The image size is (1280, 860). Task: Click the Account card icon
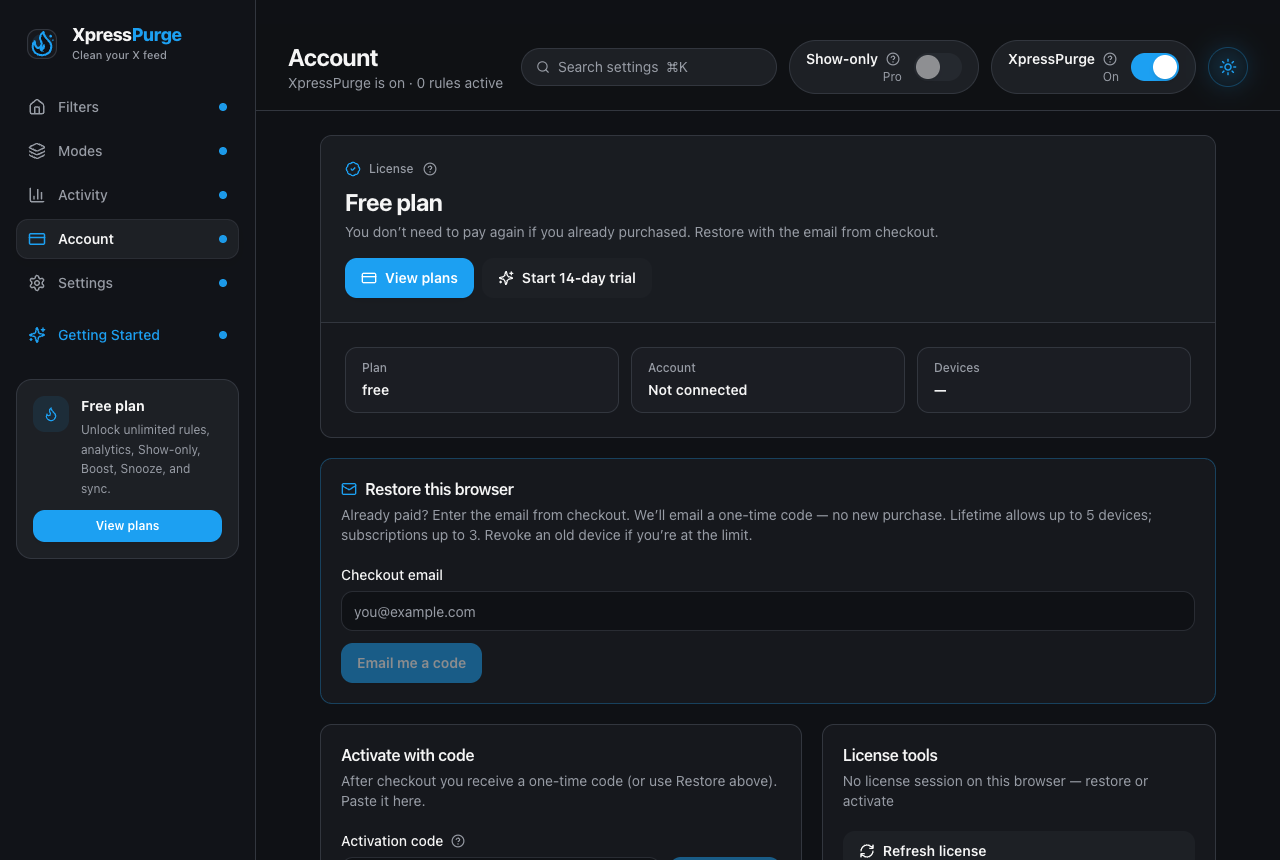(37, 239)
